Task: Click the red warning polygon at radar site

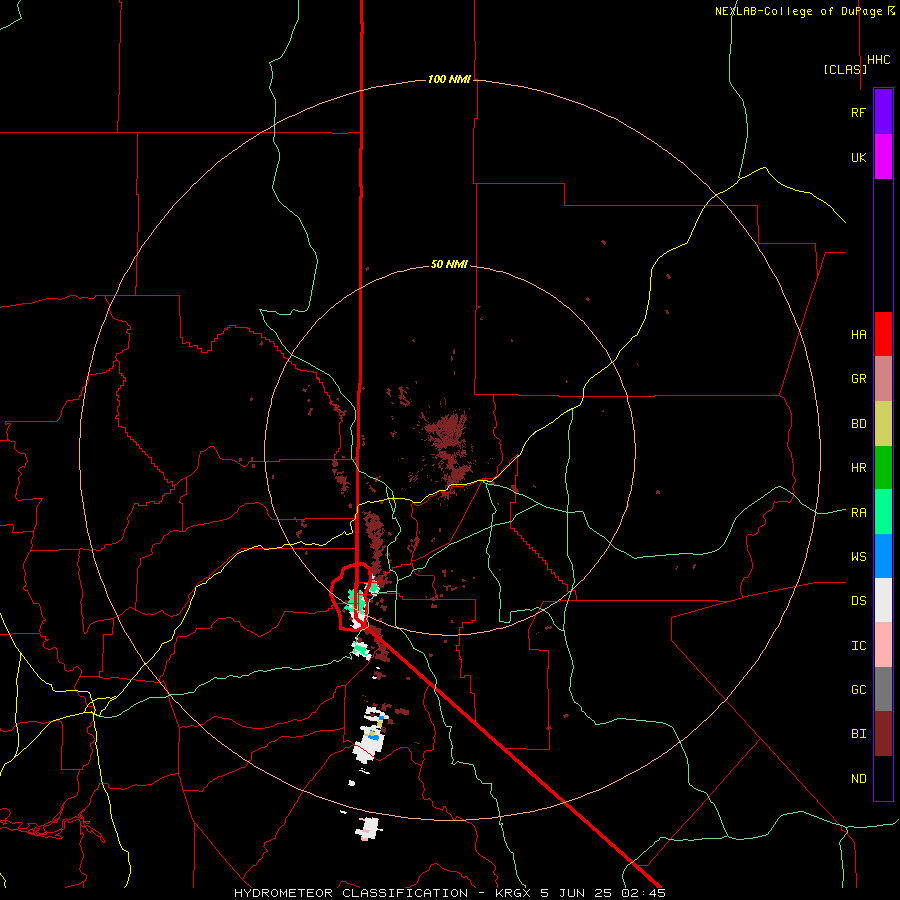Action: [x=351, y=597]
